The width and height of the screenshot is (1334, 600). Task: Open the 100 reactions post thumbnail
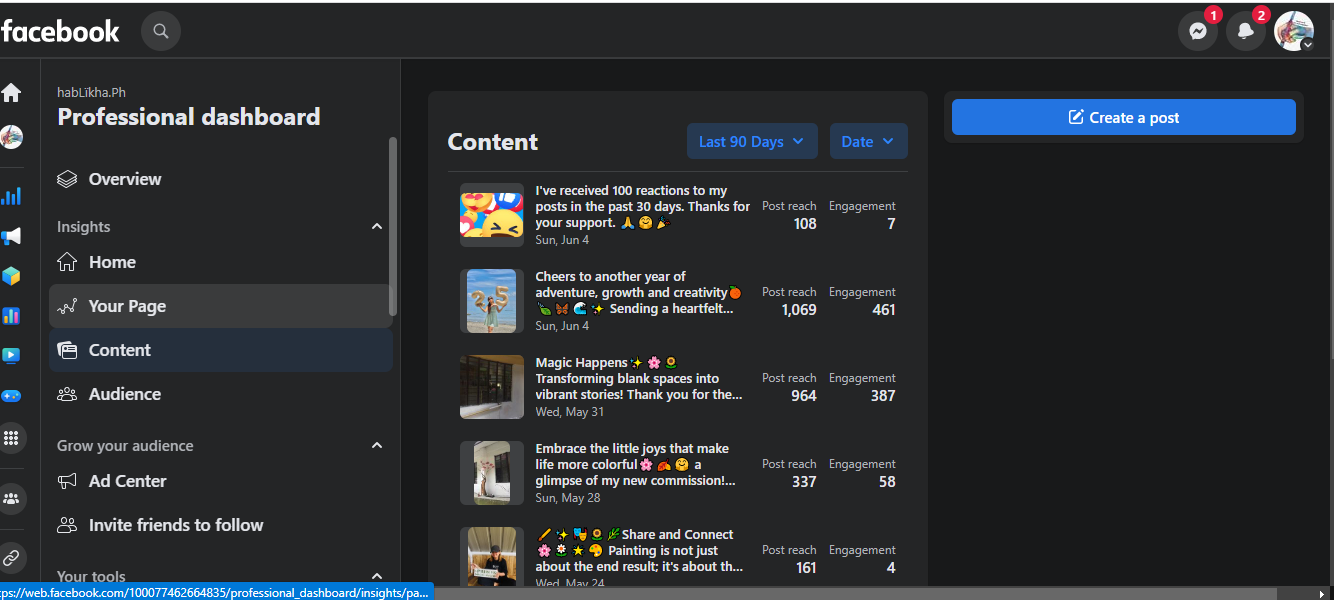[492, 215]
